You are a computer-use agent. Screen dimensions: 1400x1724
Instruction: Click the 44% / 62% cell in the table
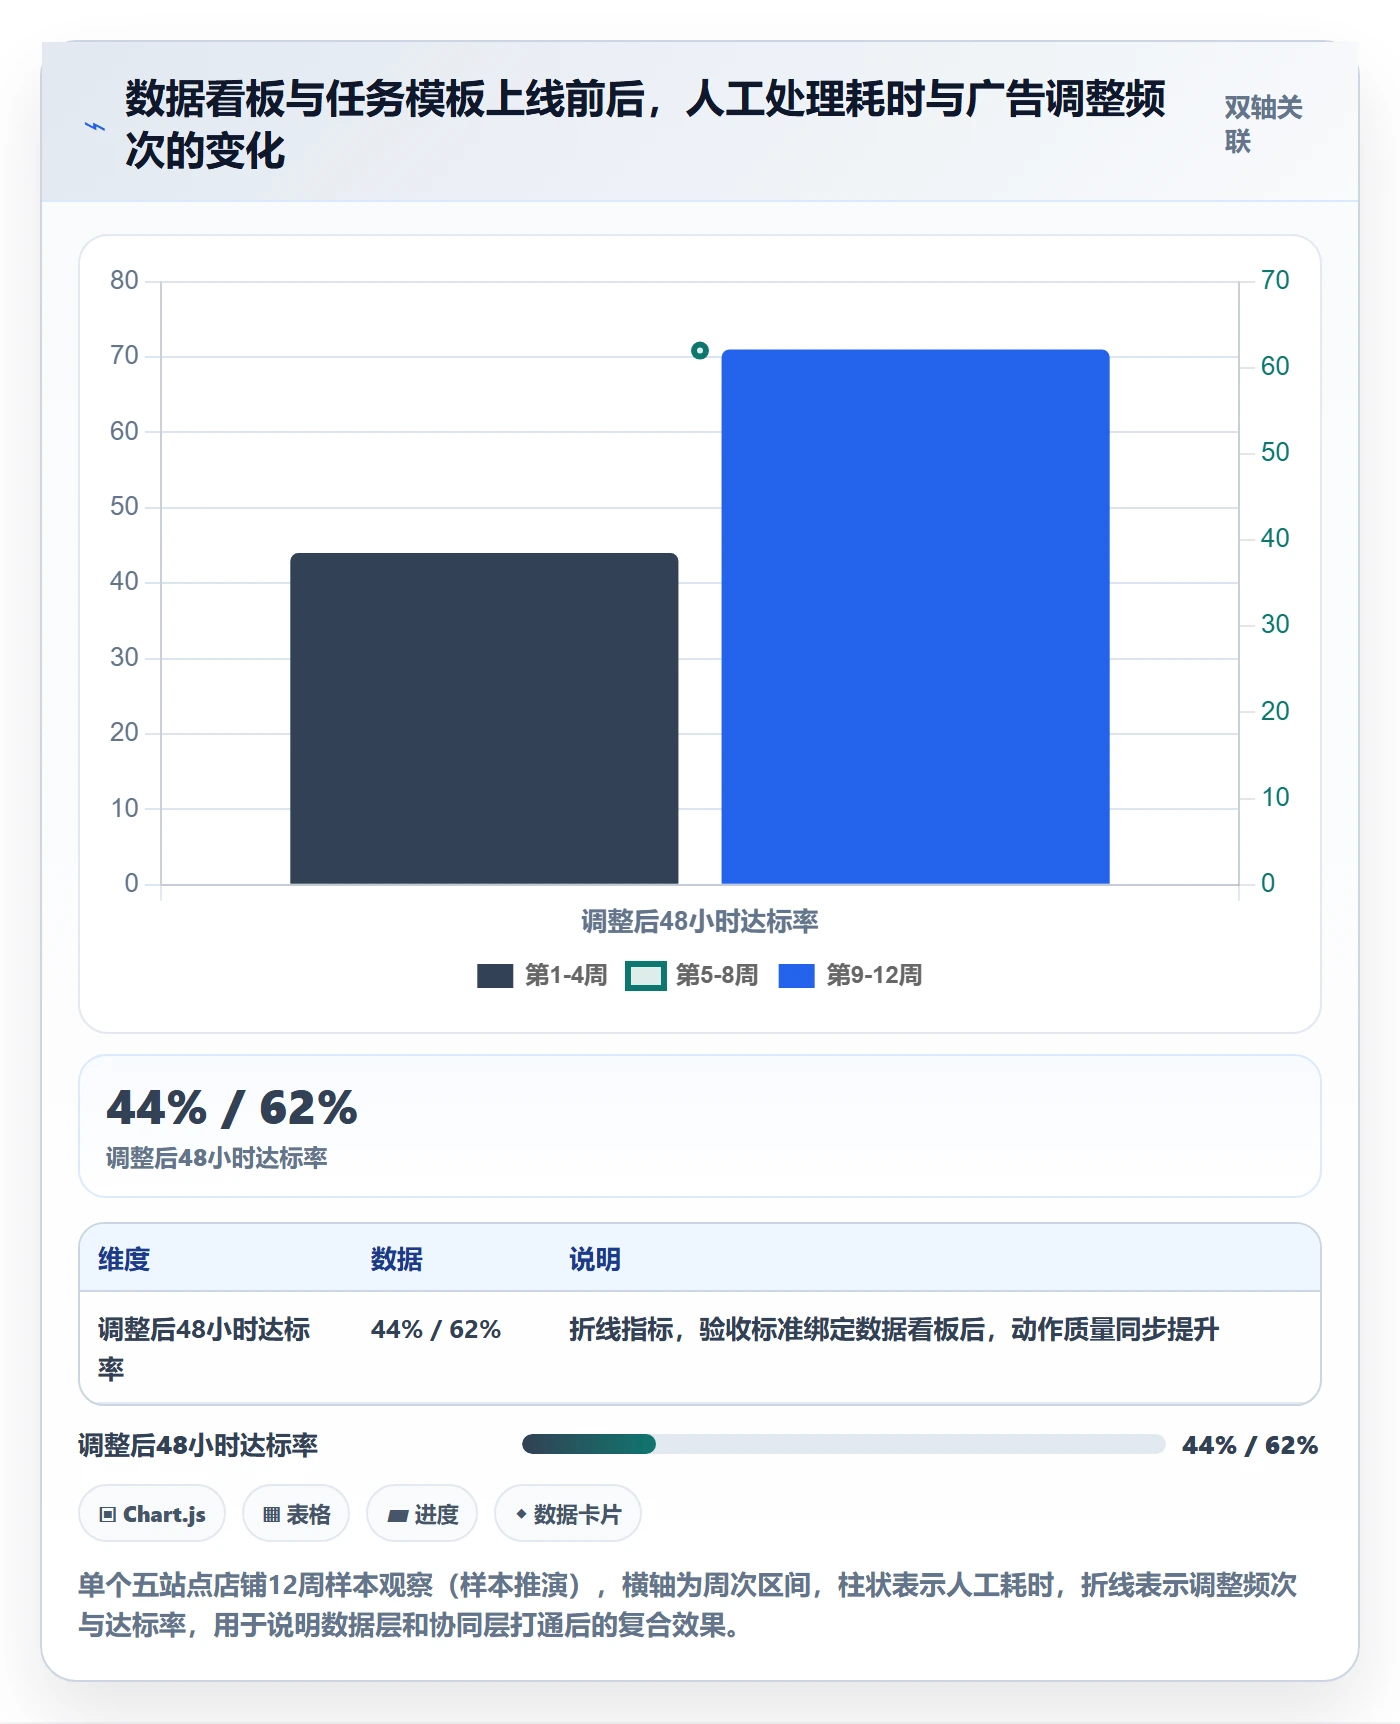coord(436,1329)
